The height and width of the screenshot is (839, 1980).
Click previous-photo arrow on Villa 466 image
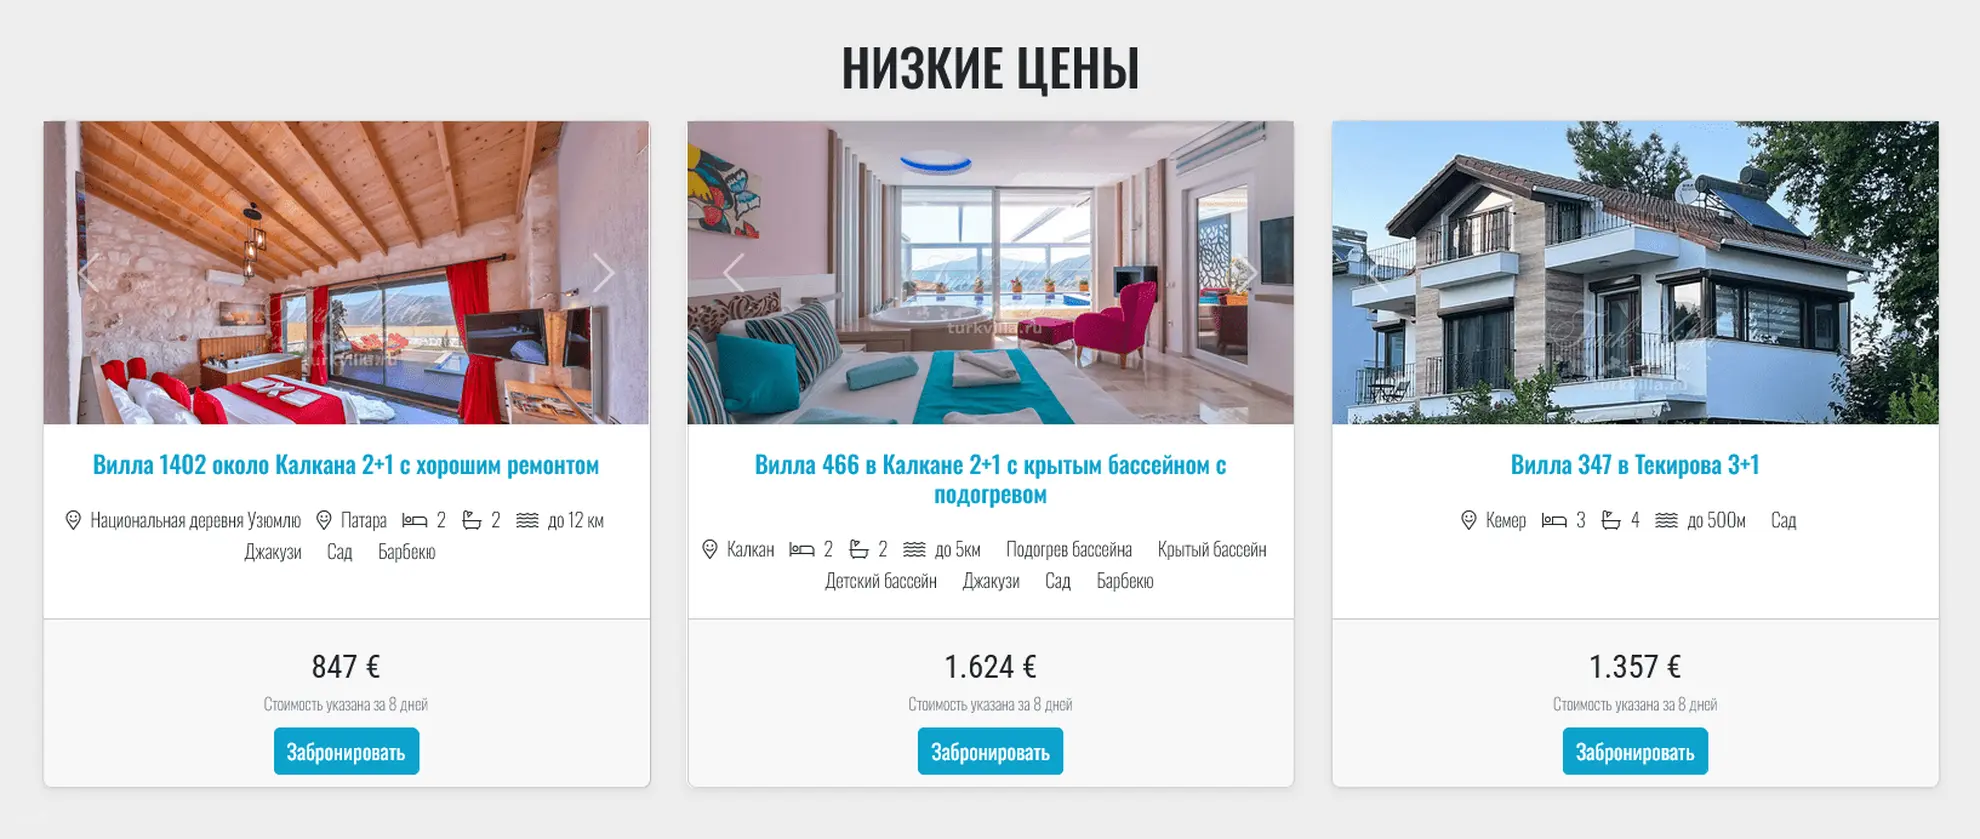click(733, 272)
